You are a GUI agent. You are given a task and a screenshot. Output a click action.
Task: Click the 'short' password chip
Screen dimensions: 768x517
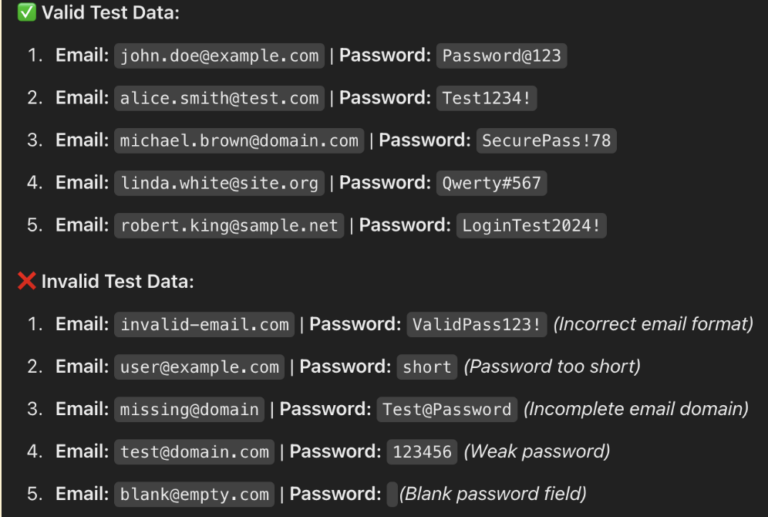(427, 367)
